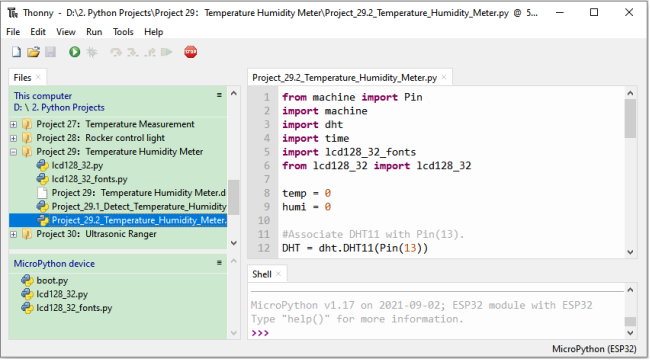The width and height of the screenshot is (650, 360).
Task: Click up arrow of editor scrollbar
Action: (x=631, y=93)
